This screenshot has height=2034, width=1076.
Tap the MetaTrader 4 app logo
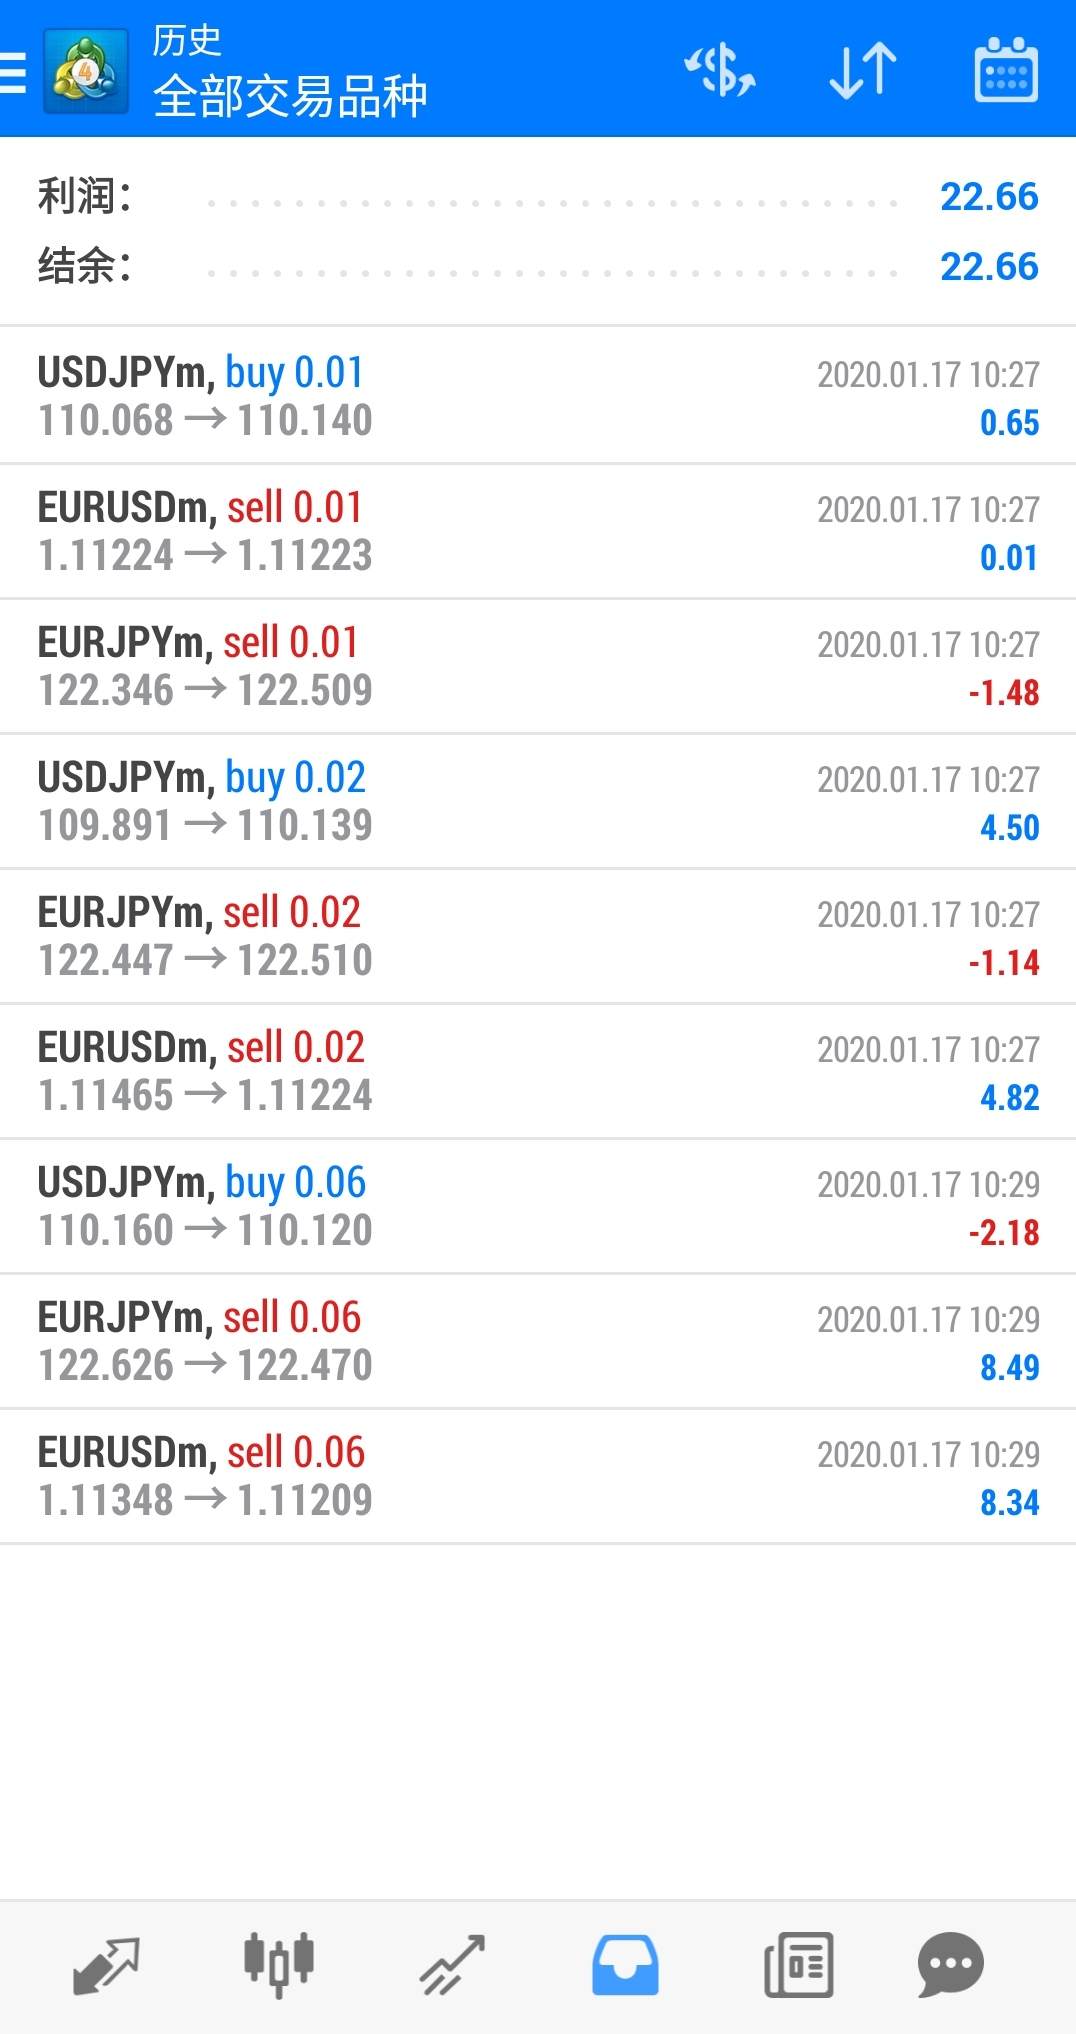(86, 72)
